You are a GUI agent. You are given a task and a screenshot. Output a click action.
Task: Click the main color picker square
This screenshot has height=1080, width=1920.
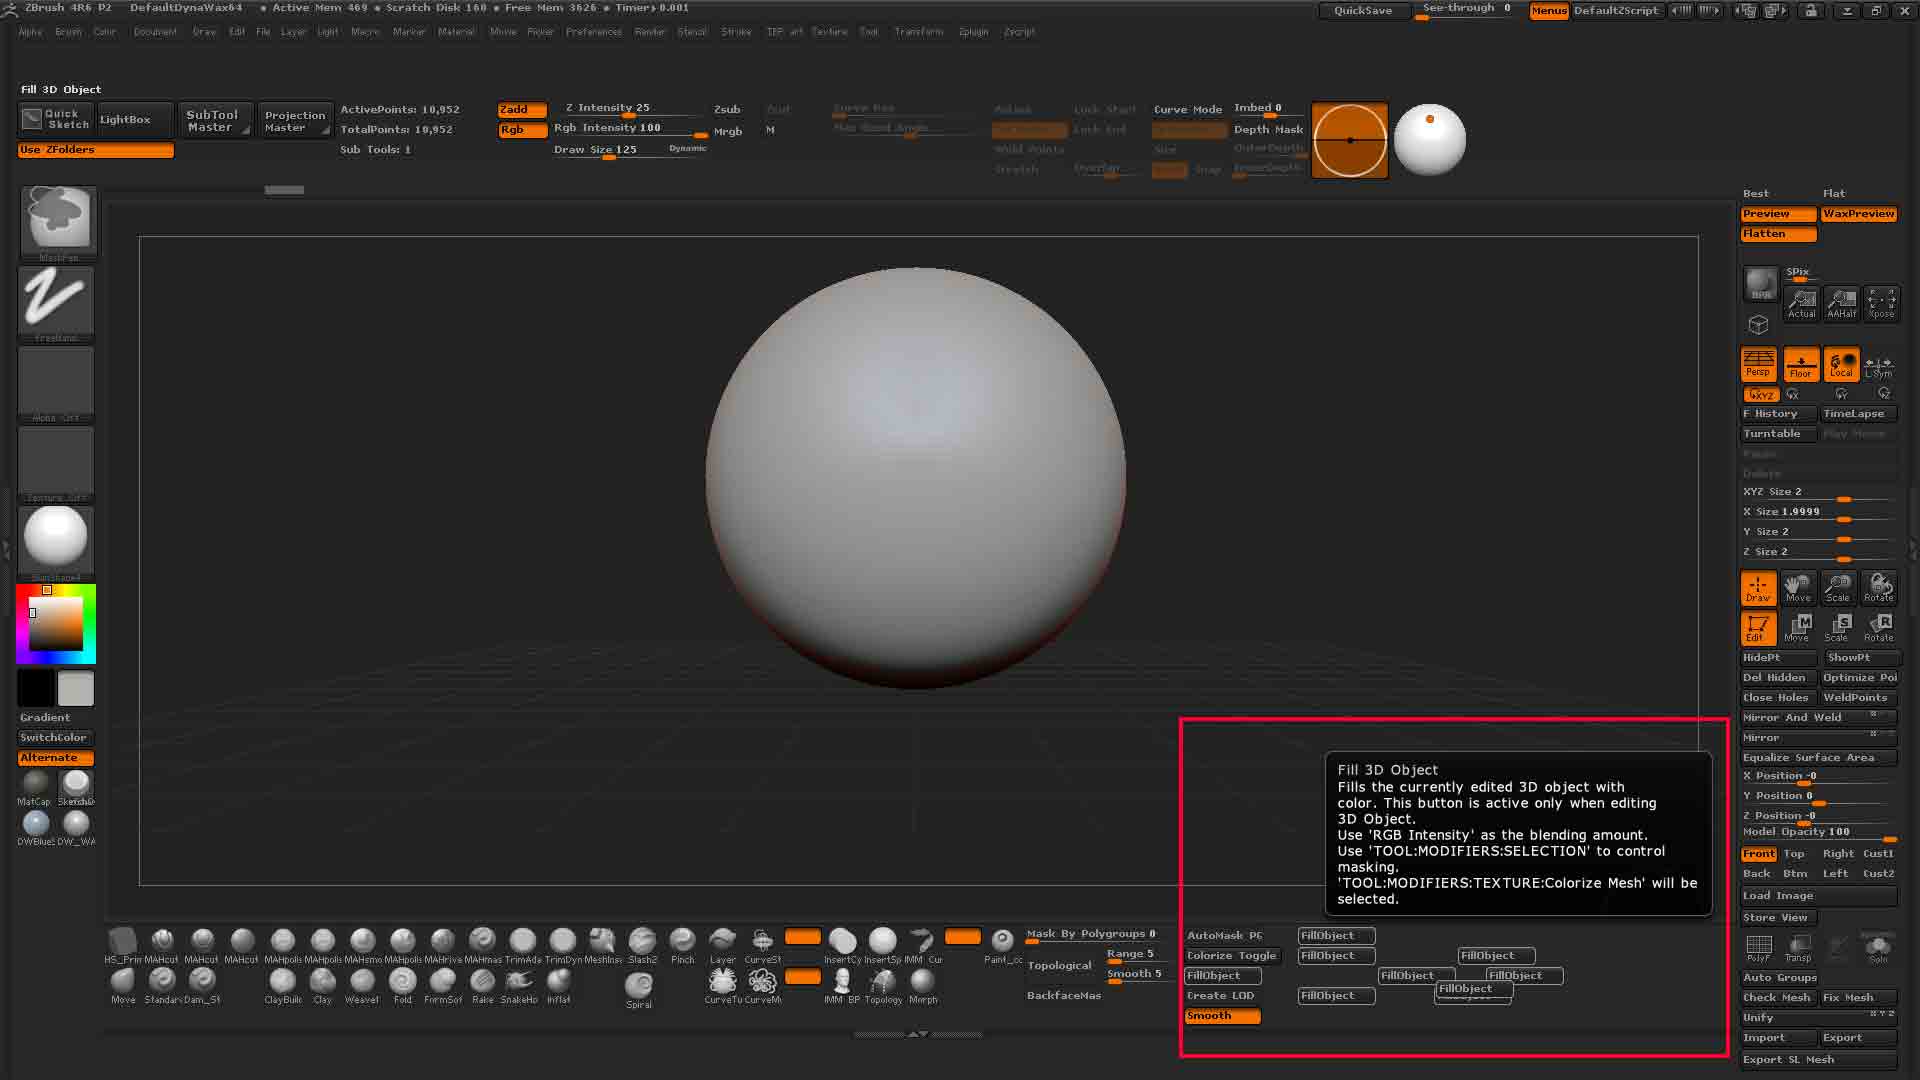55,624
